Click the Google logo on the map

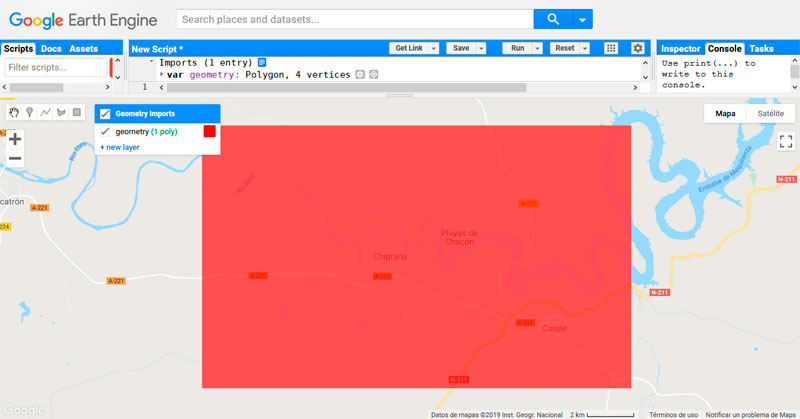click(23, 410)
